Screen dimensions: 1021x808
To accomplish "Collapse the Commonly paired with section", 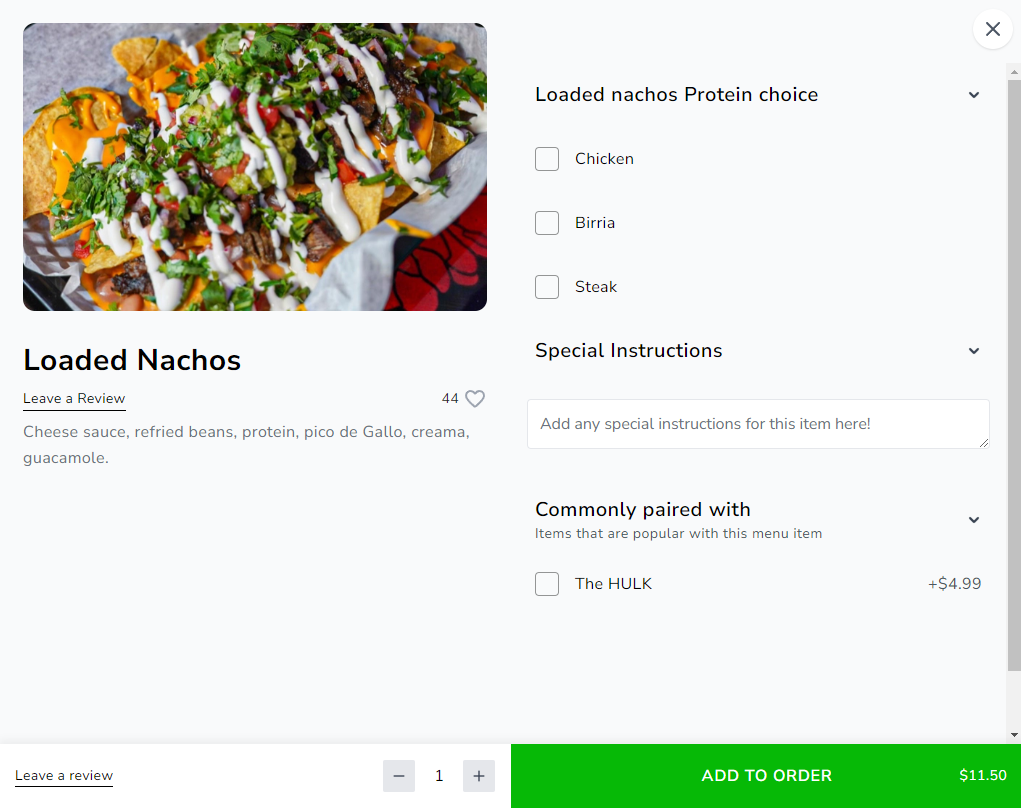I will coord(973,520).
